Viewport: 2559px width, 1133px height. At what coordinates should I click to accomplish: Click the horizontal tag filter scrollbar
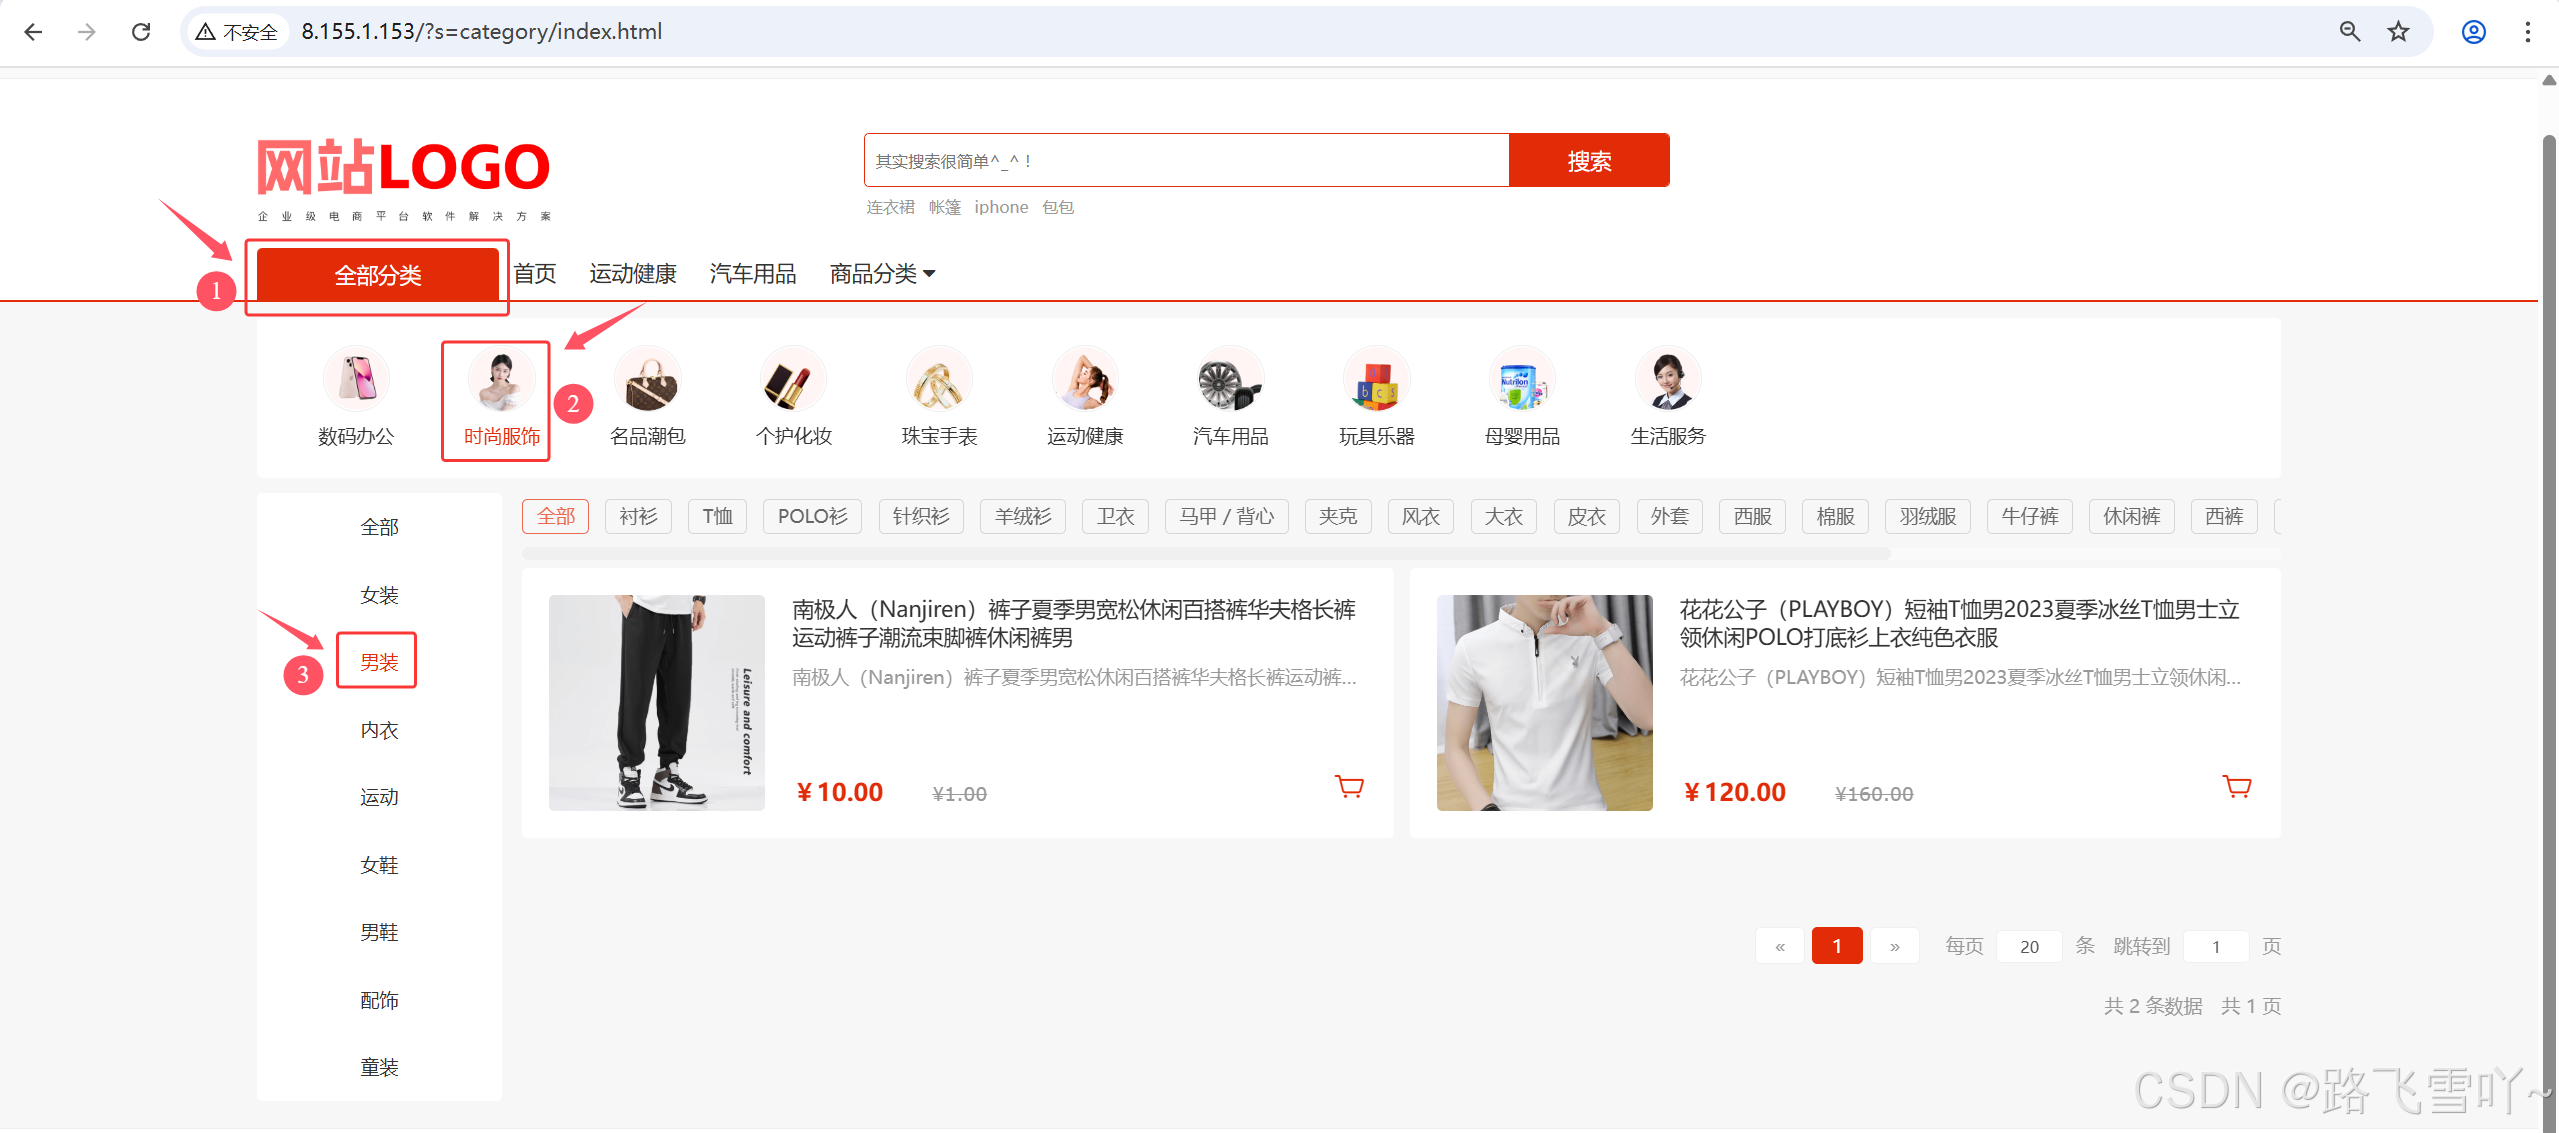[1205, 553]
